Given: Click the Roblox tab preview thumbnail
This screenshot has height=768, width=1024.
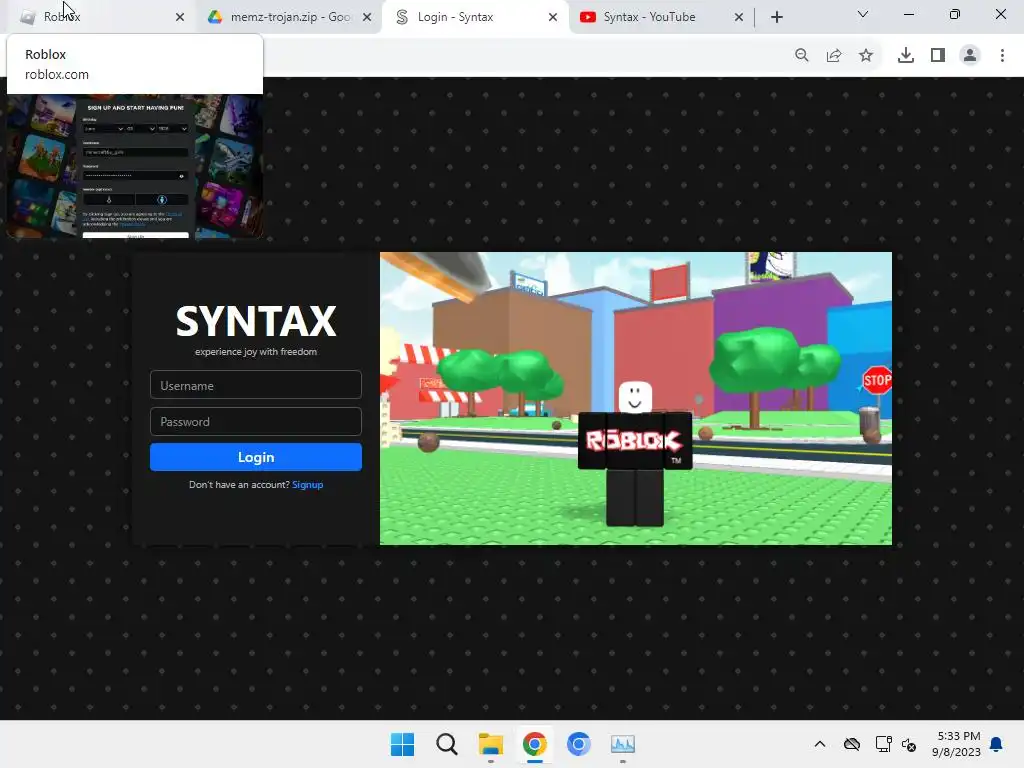Looking at the screenshot, I should click(135, 166).
